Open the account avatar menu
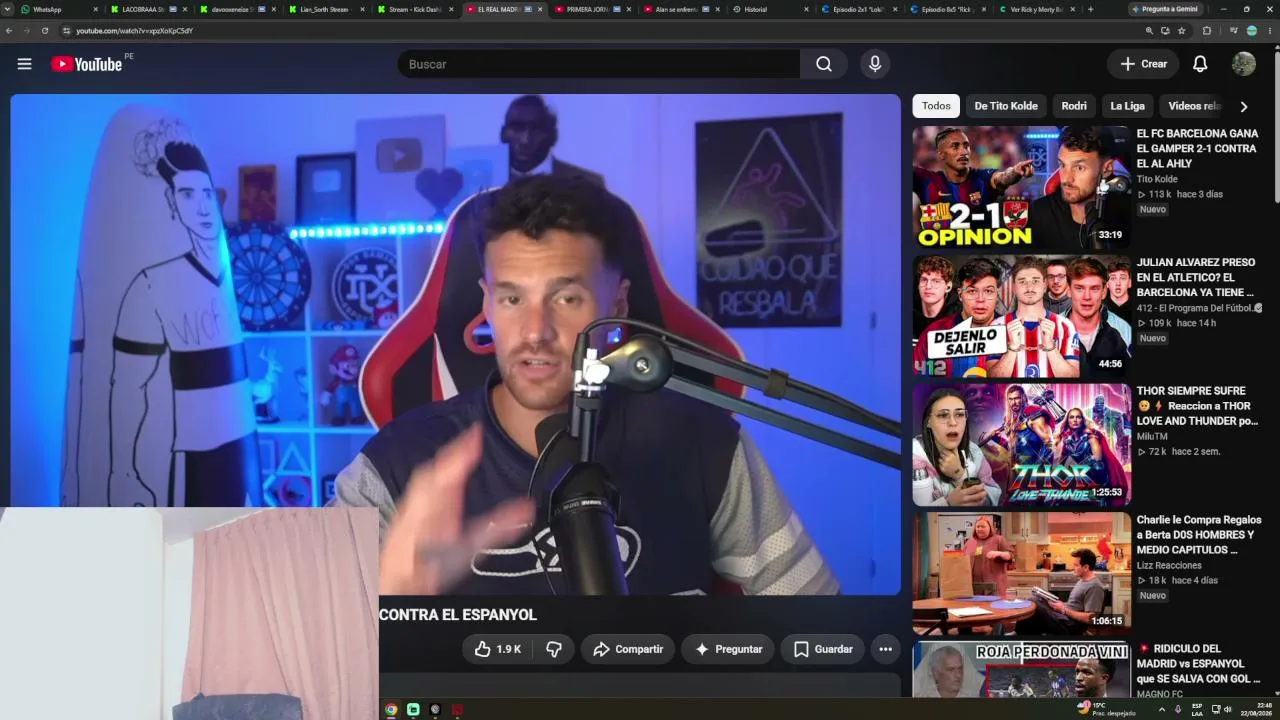The image size is (1280, 720). click(1244, 64)
